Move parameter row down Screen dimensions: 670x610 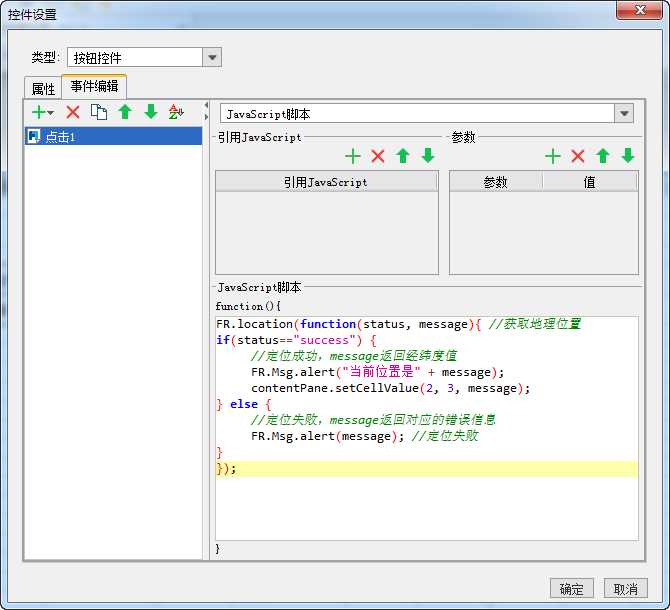[x=628, y=156]
